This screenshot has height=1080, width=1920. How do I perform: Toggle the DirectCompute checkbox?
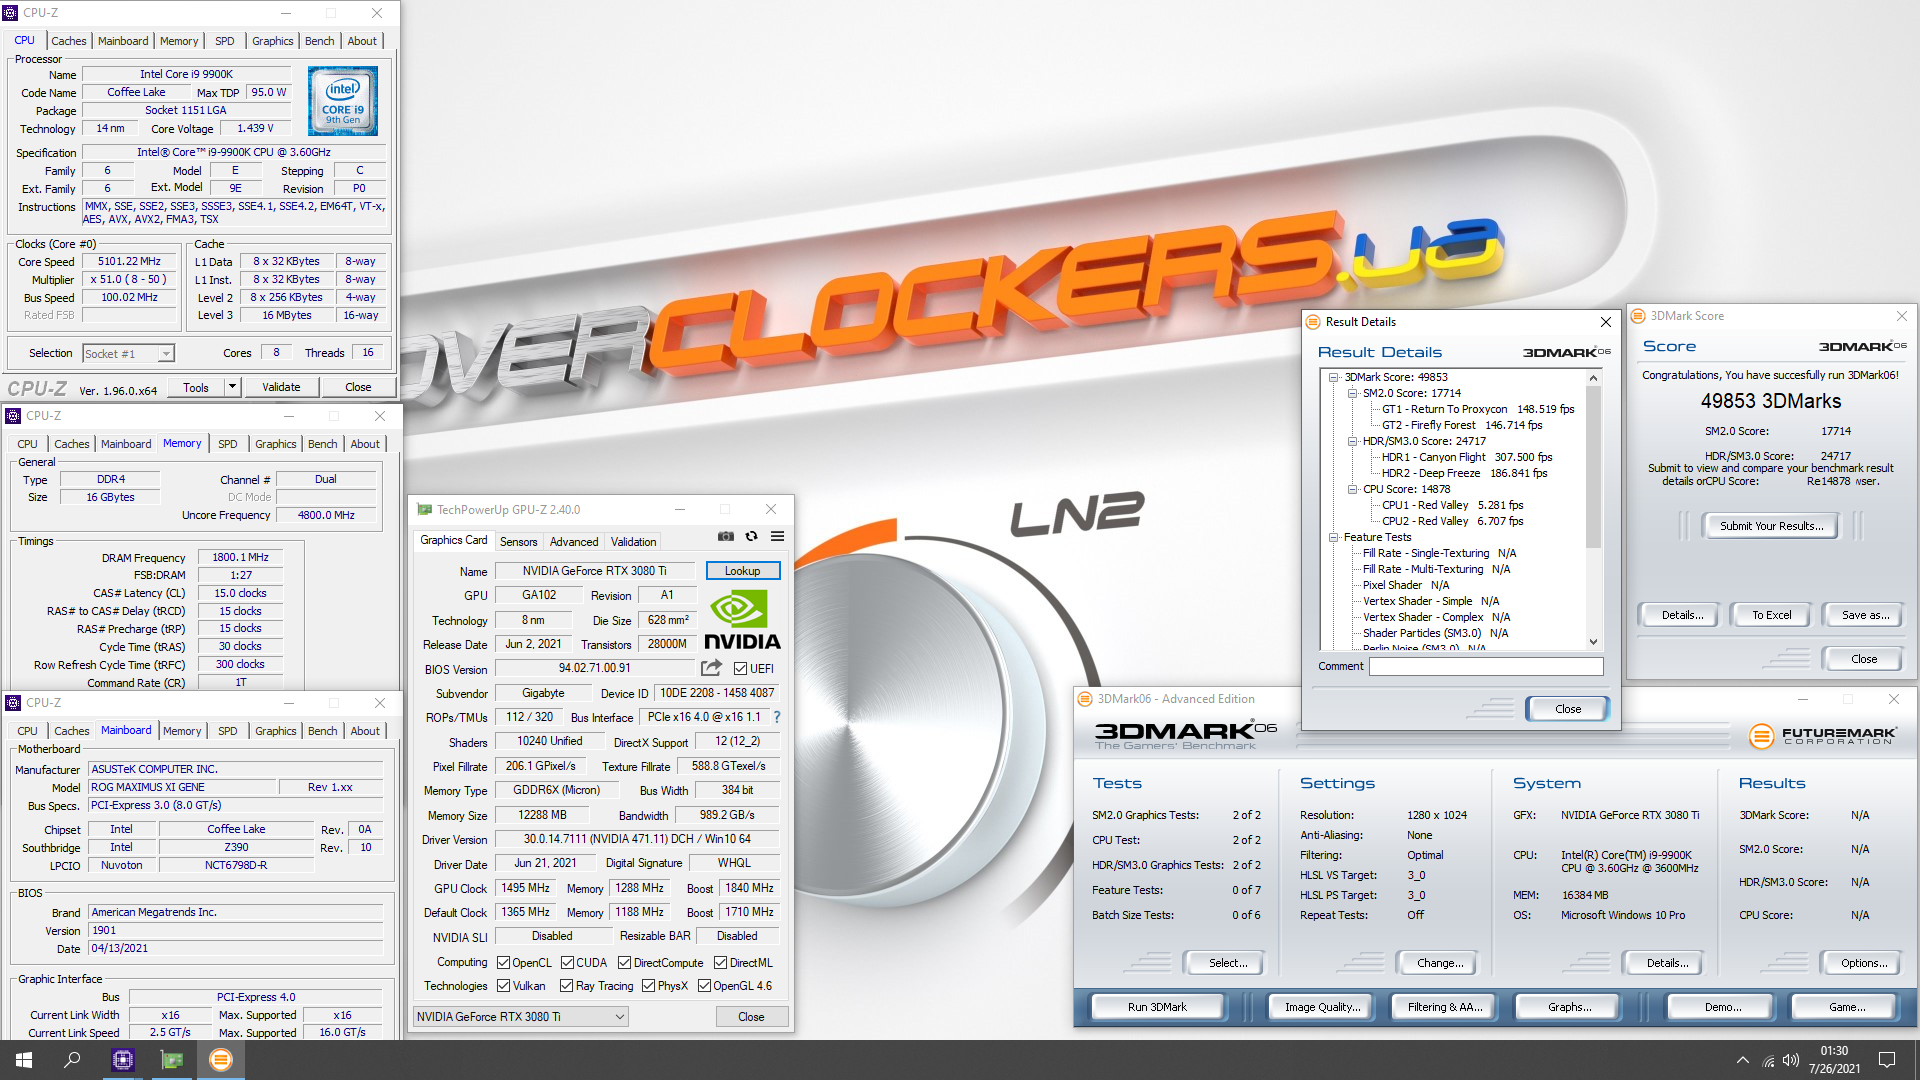point(624,963)
